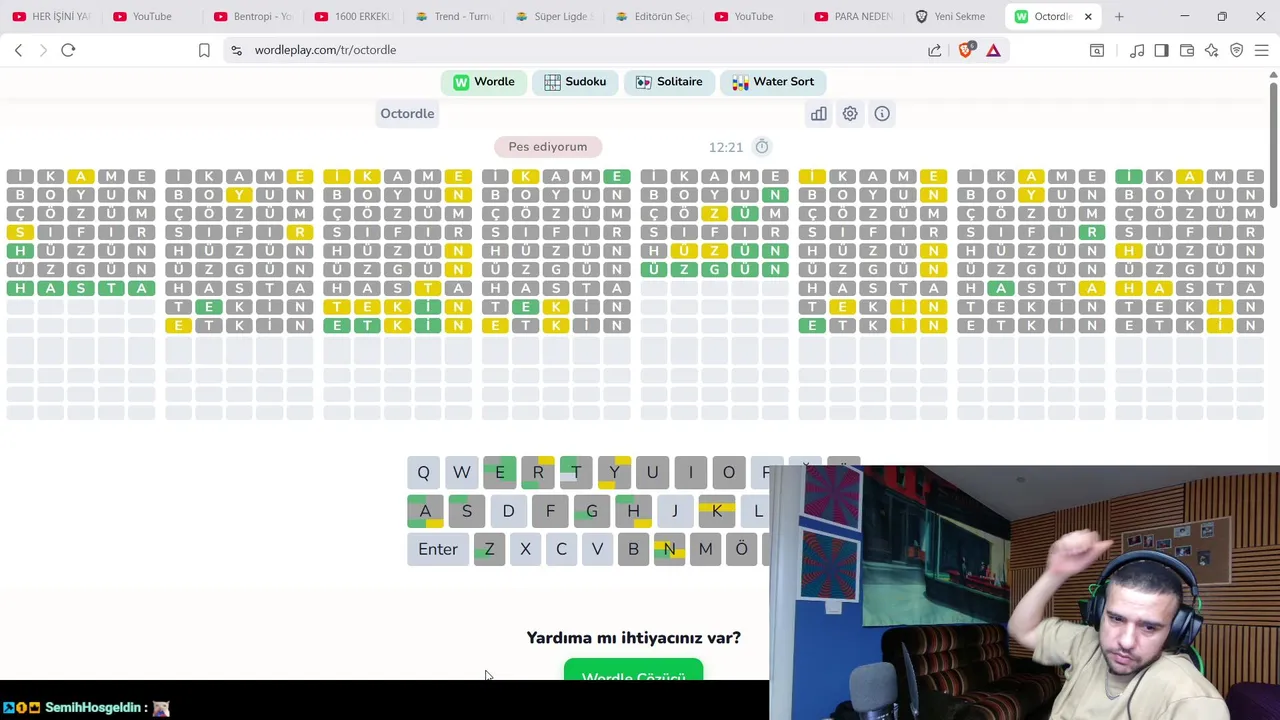The height and width of the screenshot is (720, 1280).
Task: Tap the C key on keyboard
Action: tap(561, 549)
